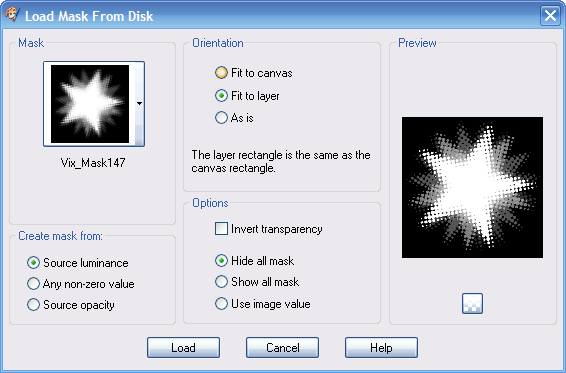Viewport: 566px width, 373px height.
Task: Close the Load Mask From Disk dialog
Action: point(550,16)
